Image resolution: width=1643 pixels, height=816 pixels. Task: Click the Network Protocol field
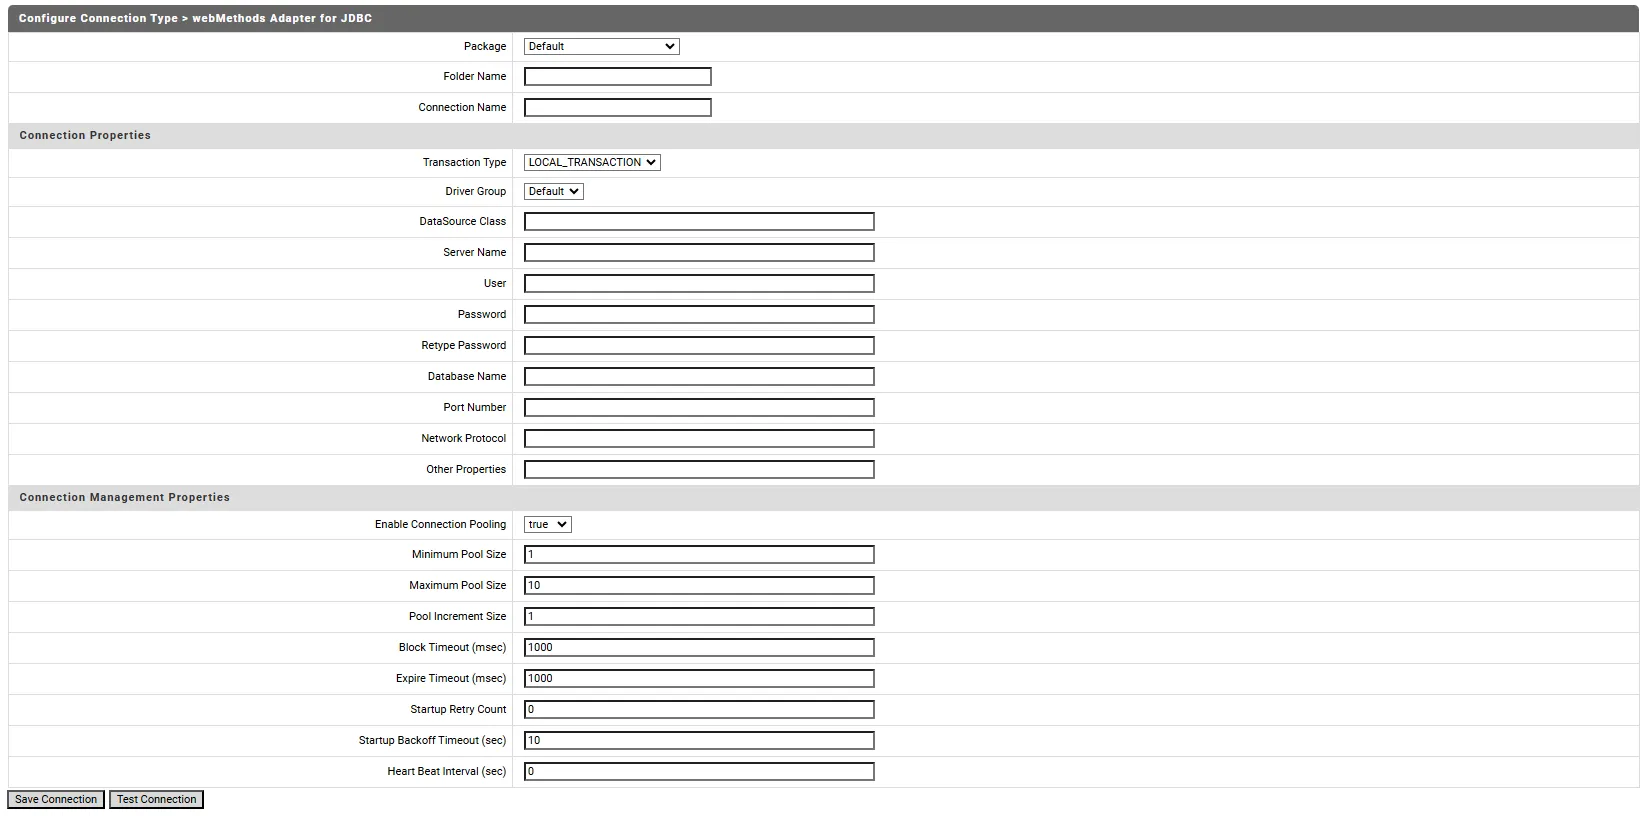coord(699,438)
